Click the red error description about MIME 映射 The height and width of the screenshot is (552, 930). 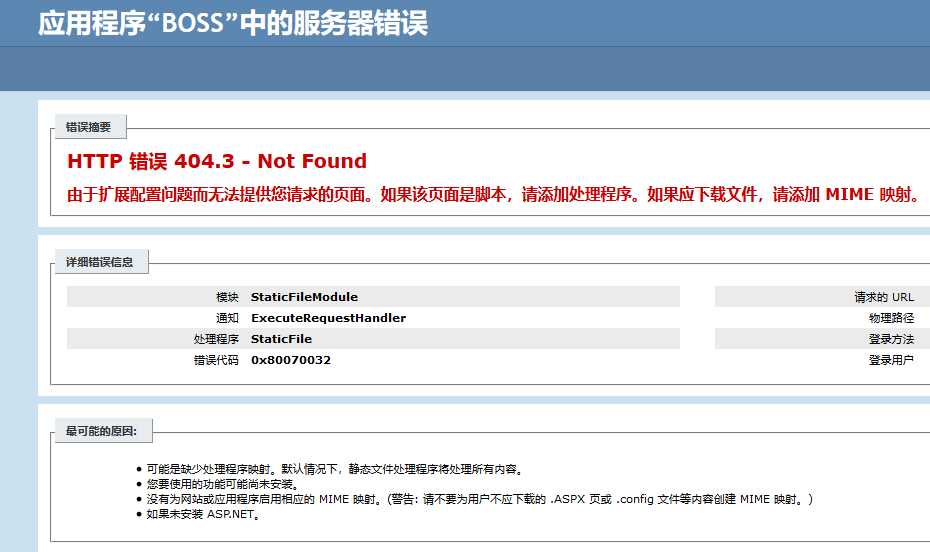point(493,195)
